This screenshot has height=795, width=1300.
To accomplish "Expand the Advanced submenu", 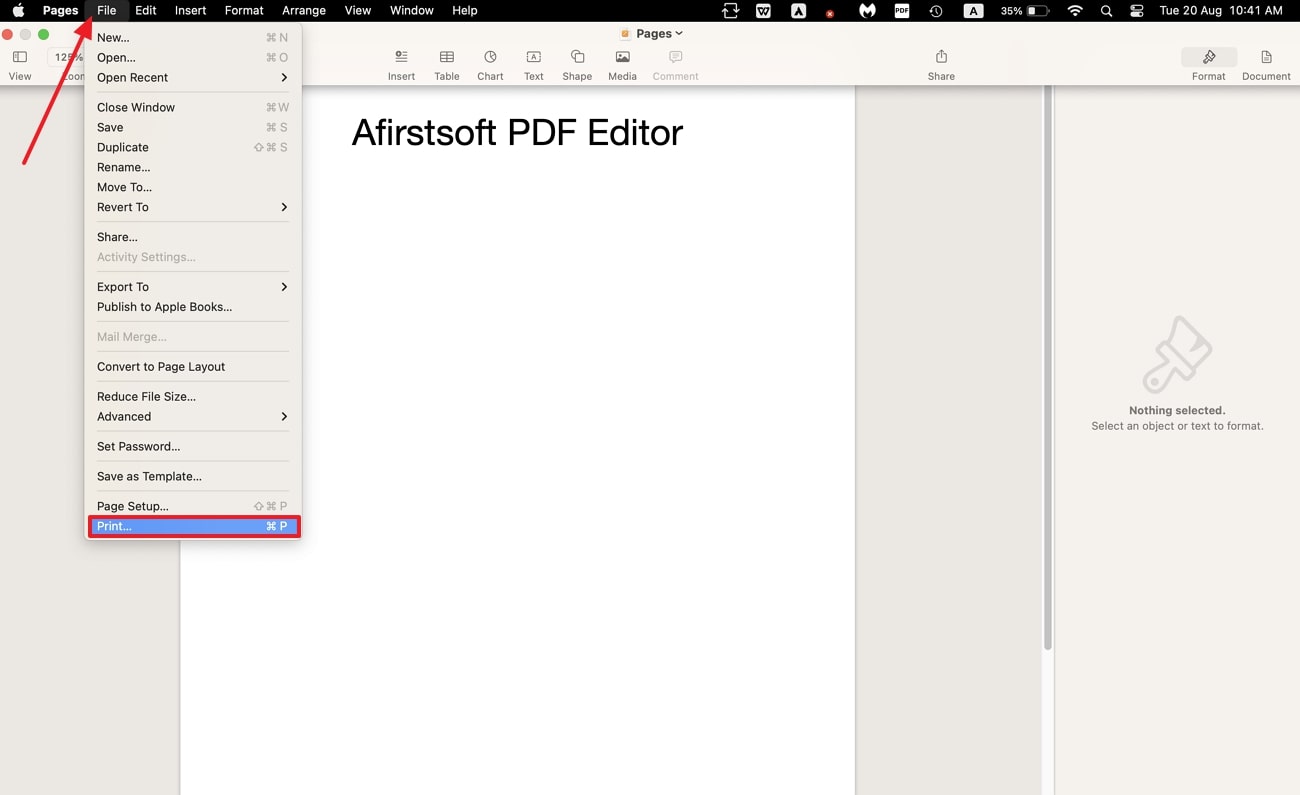I will pyautogui.click(x=193, y=417).
